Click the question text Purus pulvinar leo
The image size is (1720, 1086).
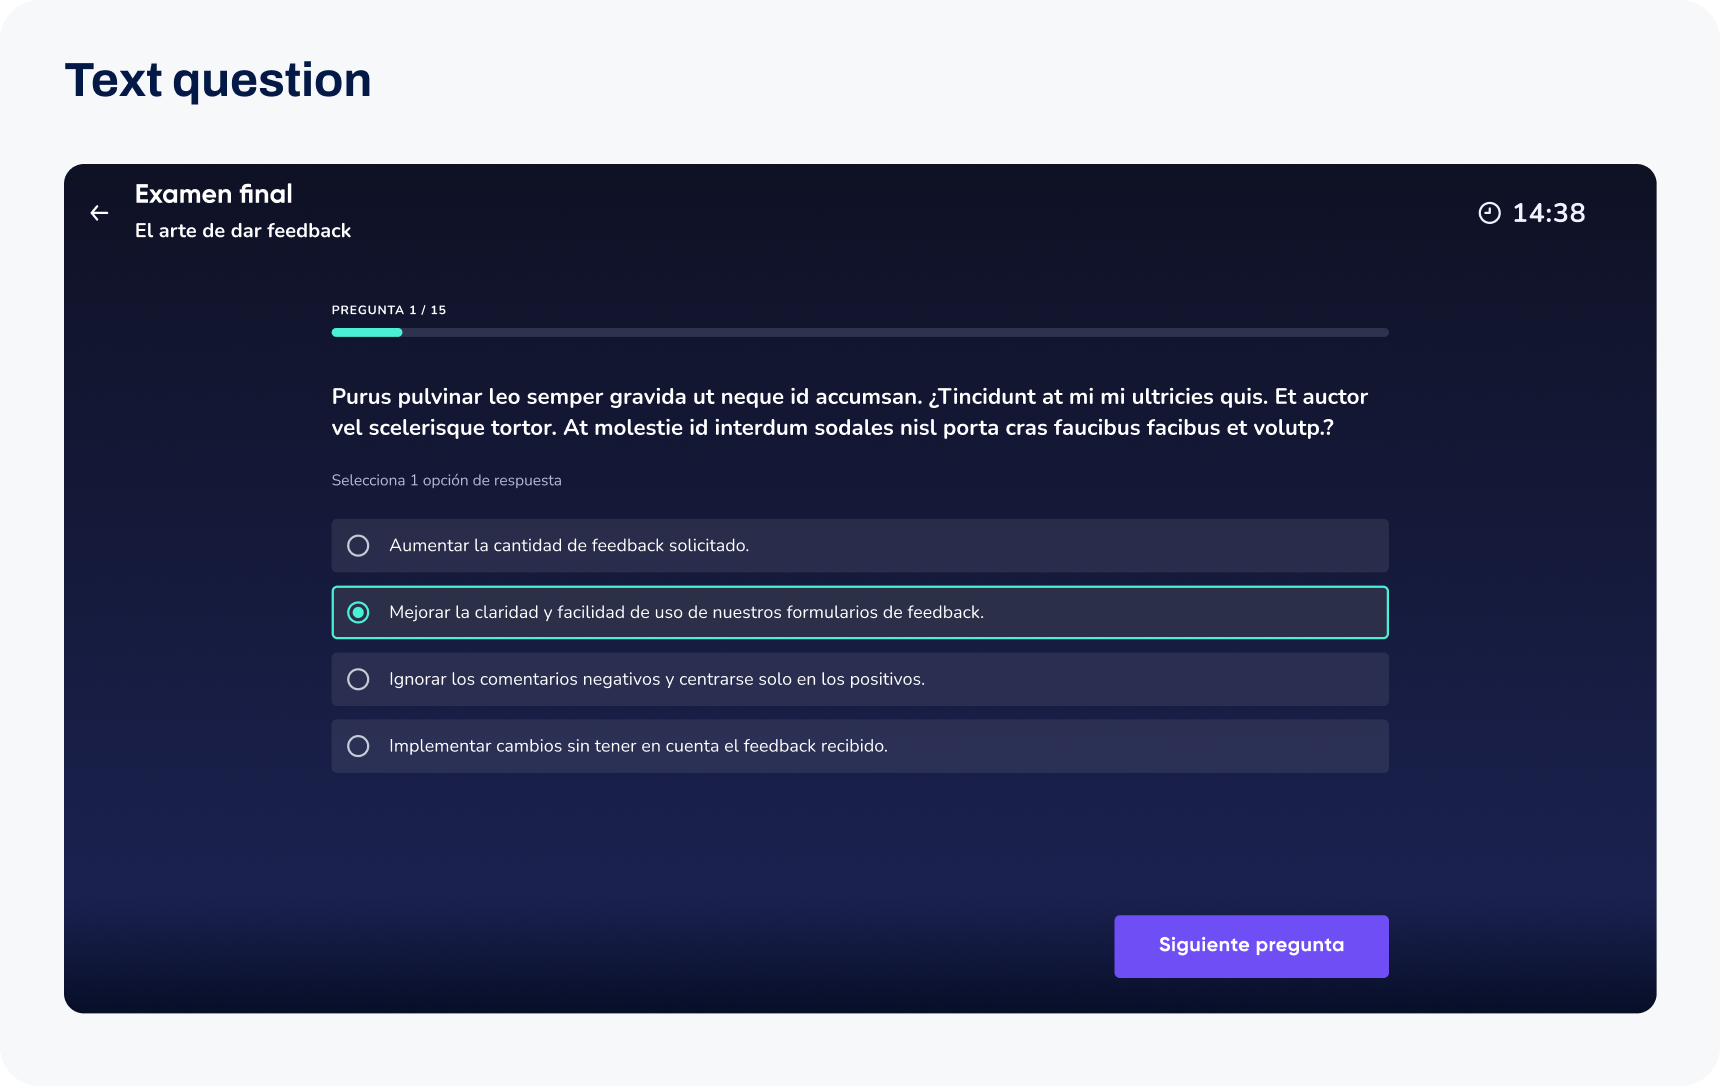click(850, 412)
